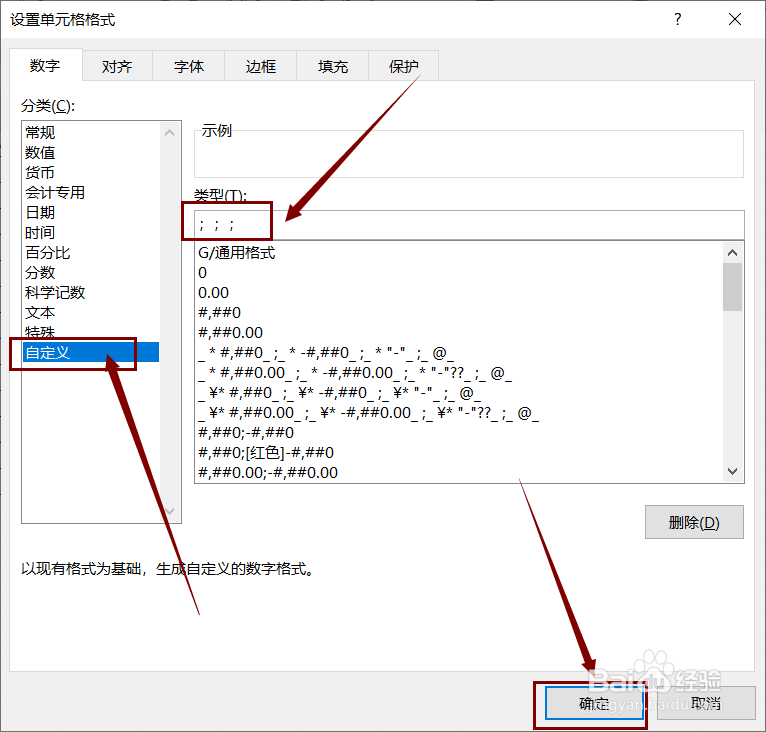Open the 字体 tab

(x=189, y=66)
